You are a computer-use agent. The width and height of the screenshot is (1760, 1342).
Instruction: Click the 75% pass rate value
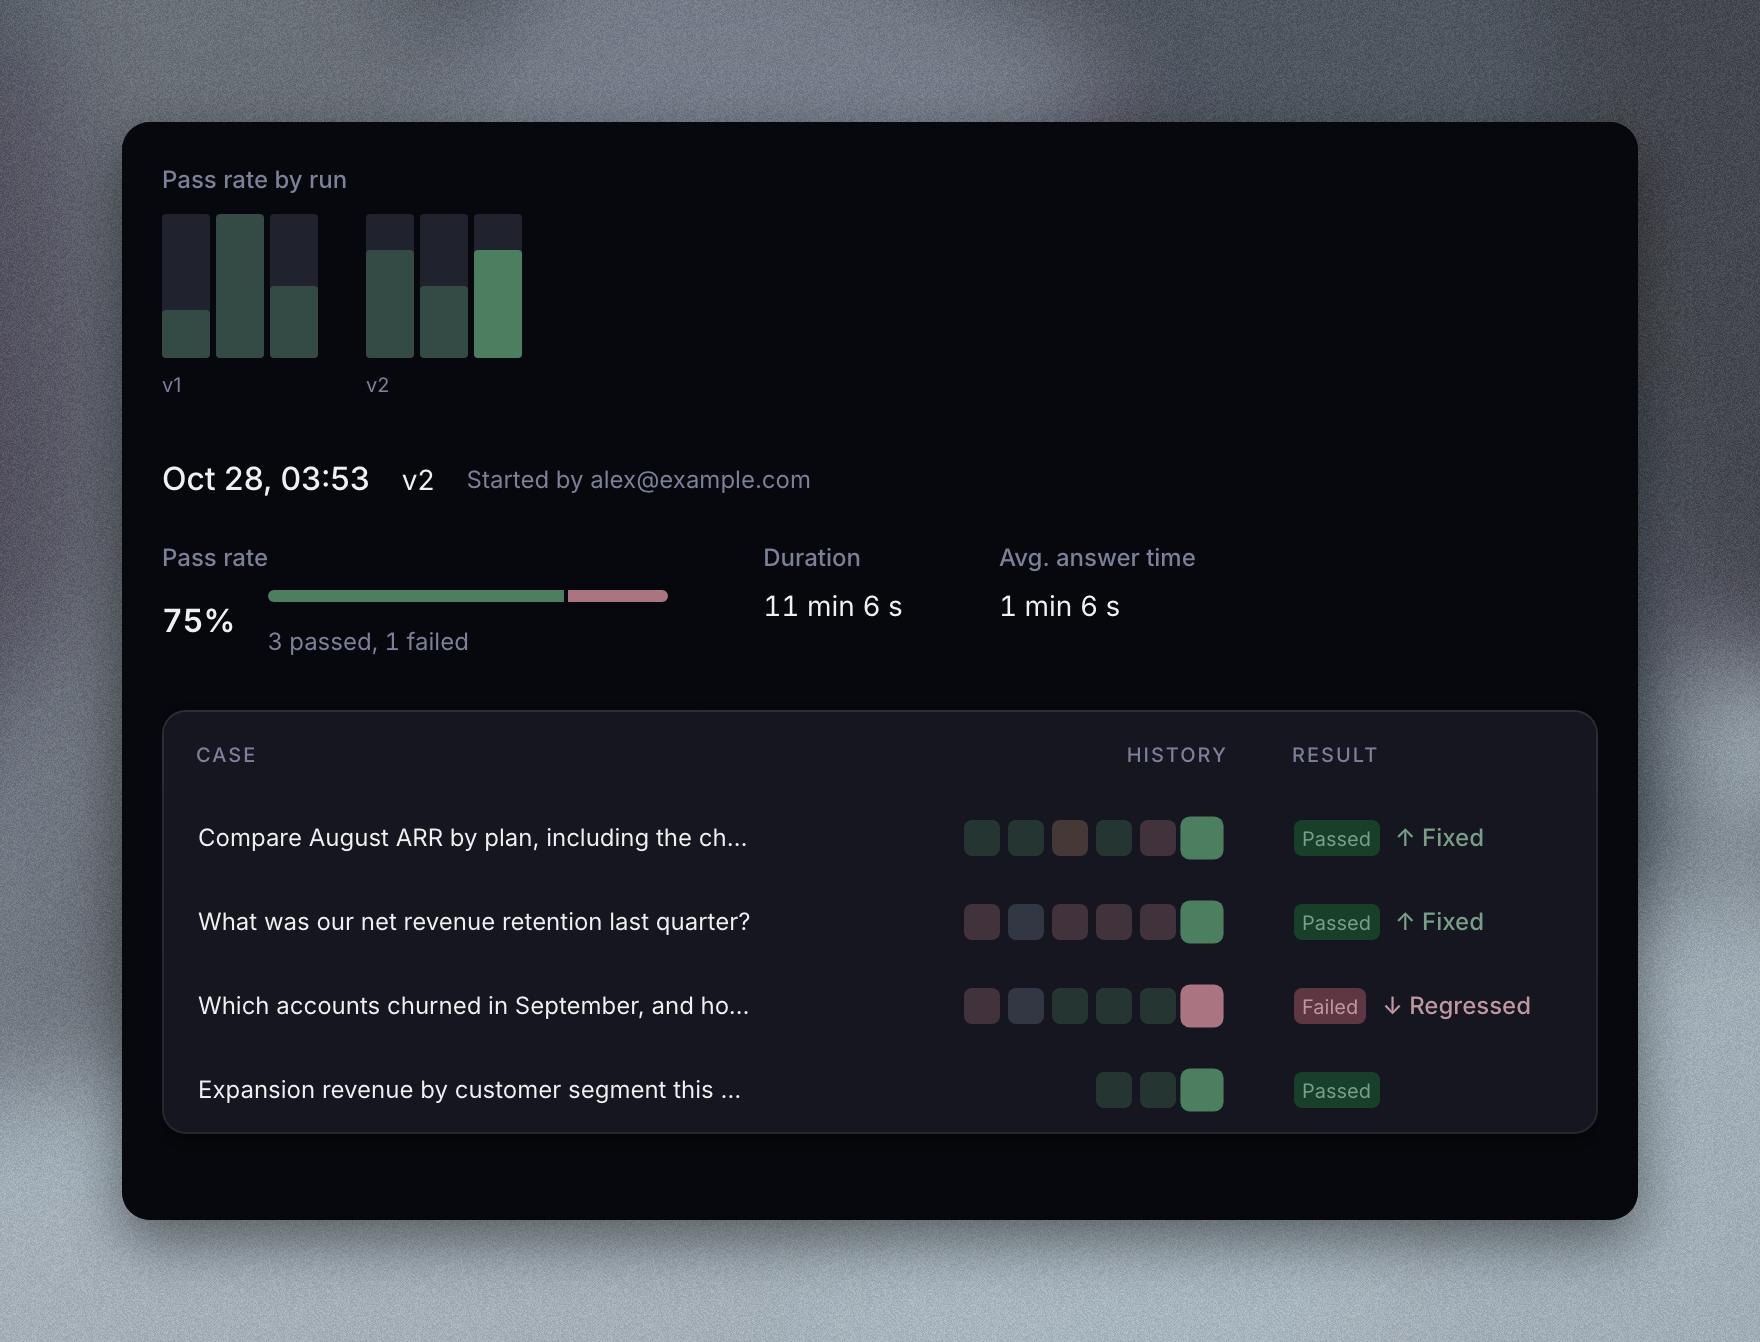[198, 621]
